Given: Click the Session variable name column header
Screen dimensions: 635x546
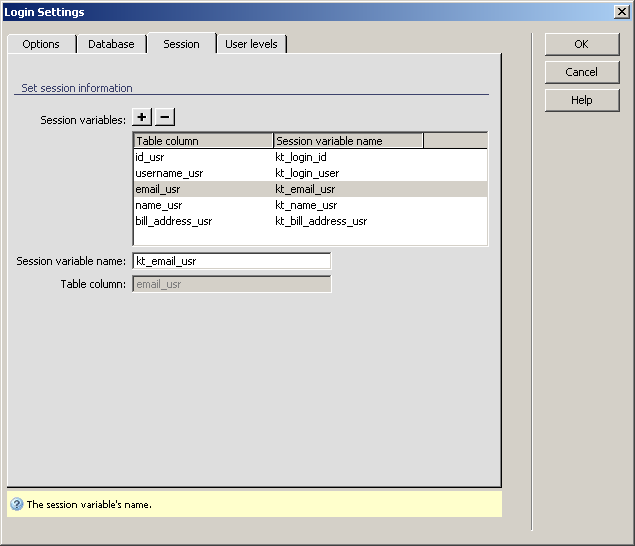Looking at the screenshot, I should (348, 141).
